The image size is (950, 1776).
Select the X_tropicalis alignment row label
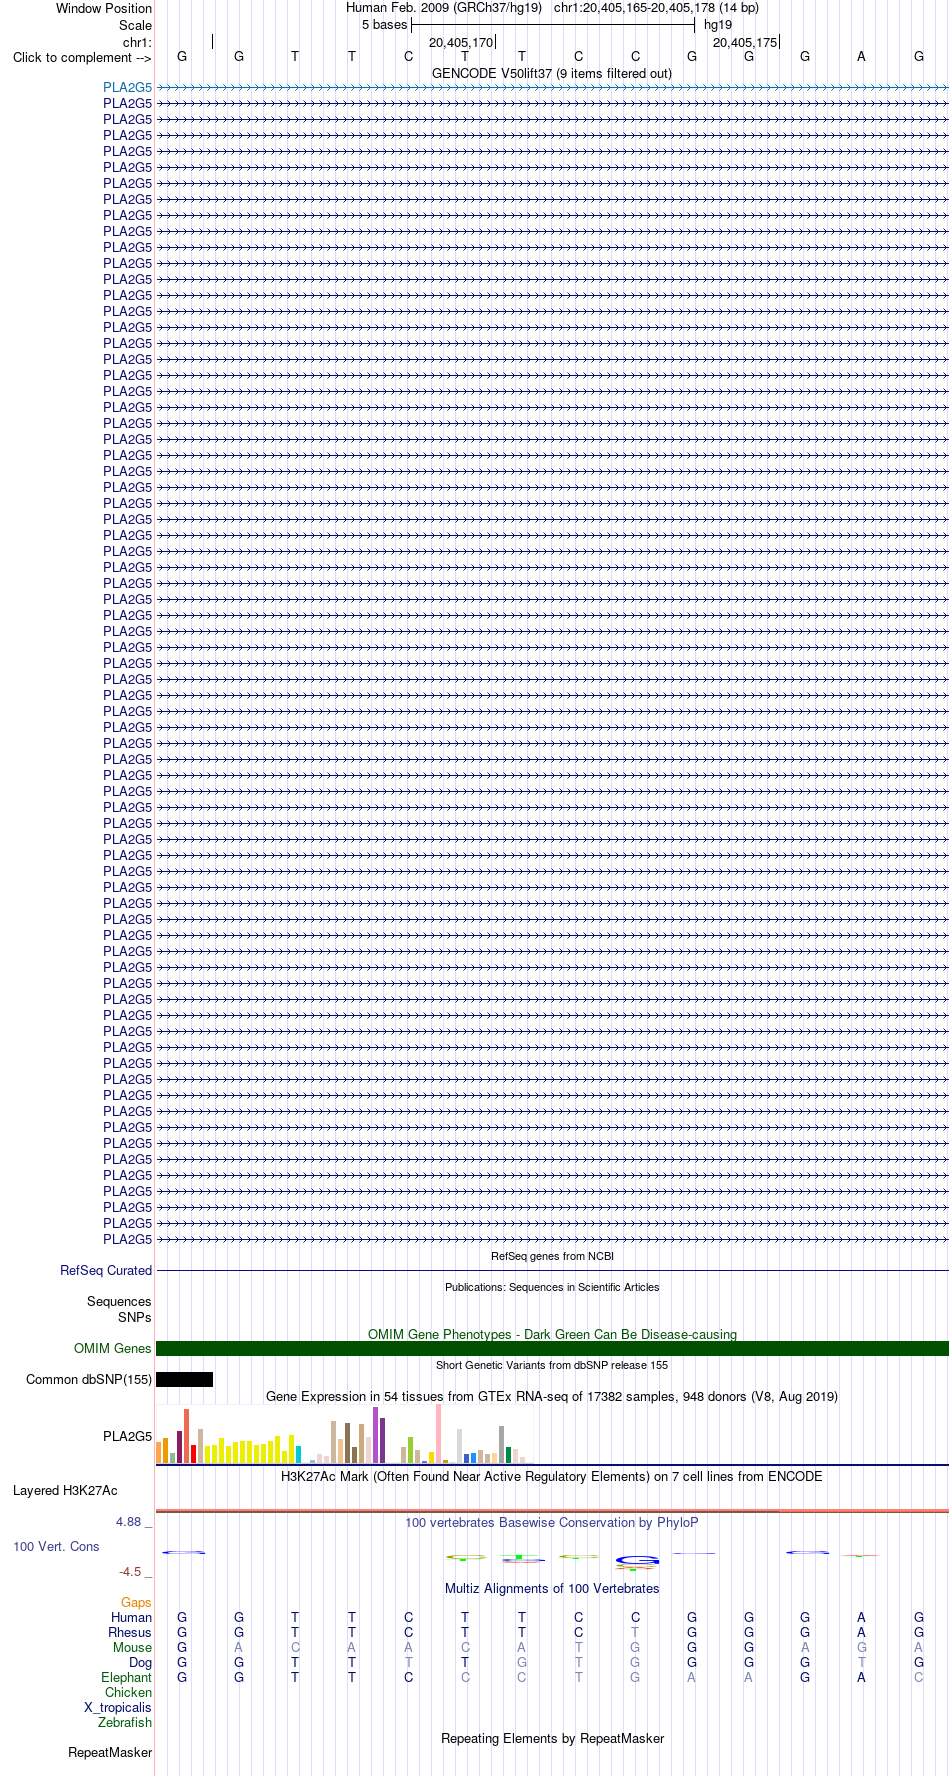point(118,1708)
